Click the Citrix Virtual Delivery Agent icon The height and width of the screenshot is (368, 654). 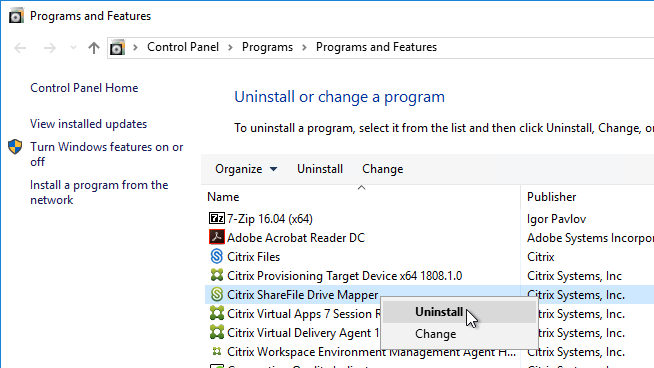click(x=216, y=332)
